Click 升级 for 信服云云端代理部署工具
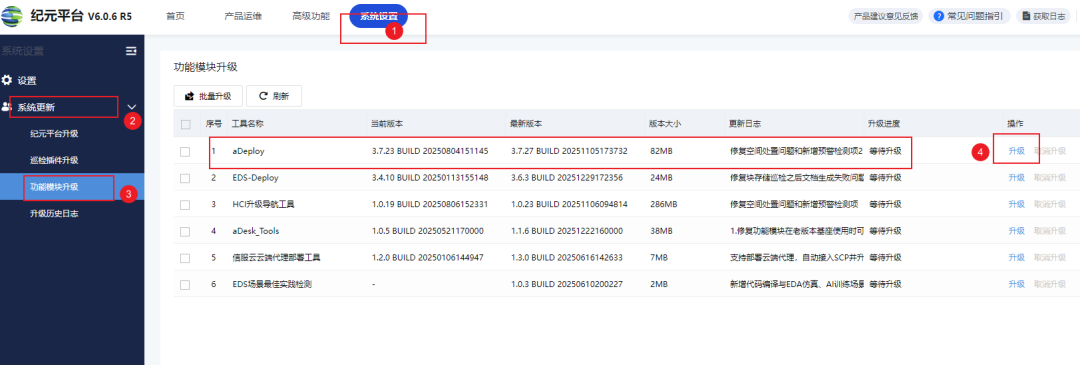The image size is (1080, 365). (1016, 258)
